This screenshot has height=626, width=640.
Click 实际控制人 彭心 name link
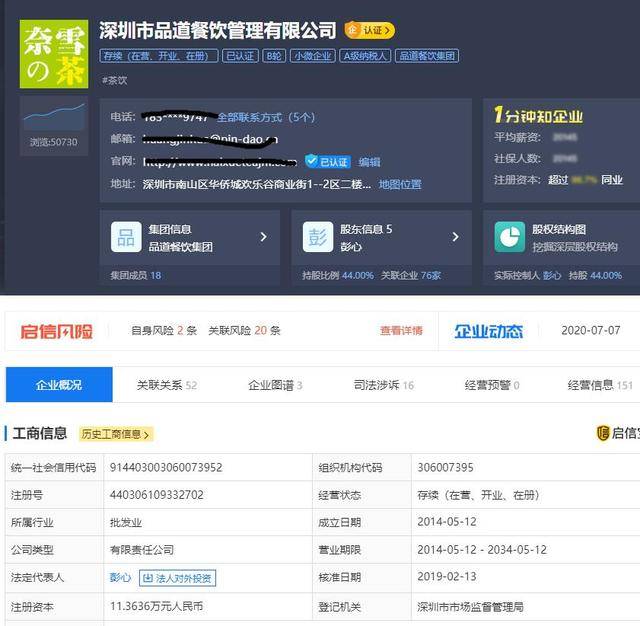pyautogui.click(x=552, y=275)
